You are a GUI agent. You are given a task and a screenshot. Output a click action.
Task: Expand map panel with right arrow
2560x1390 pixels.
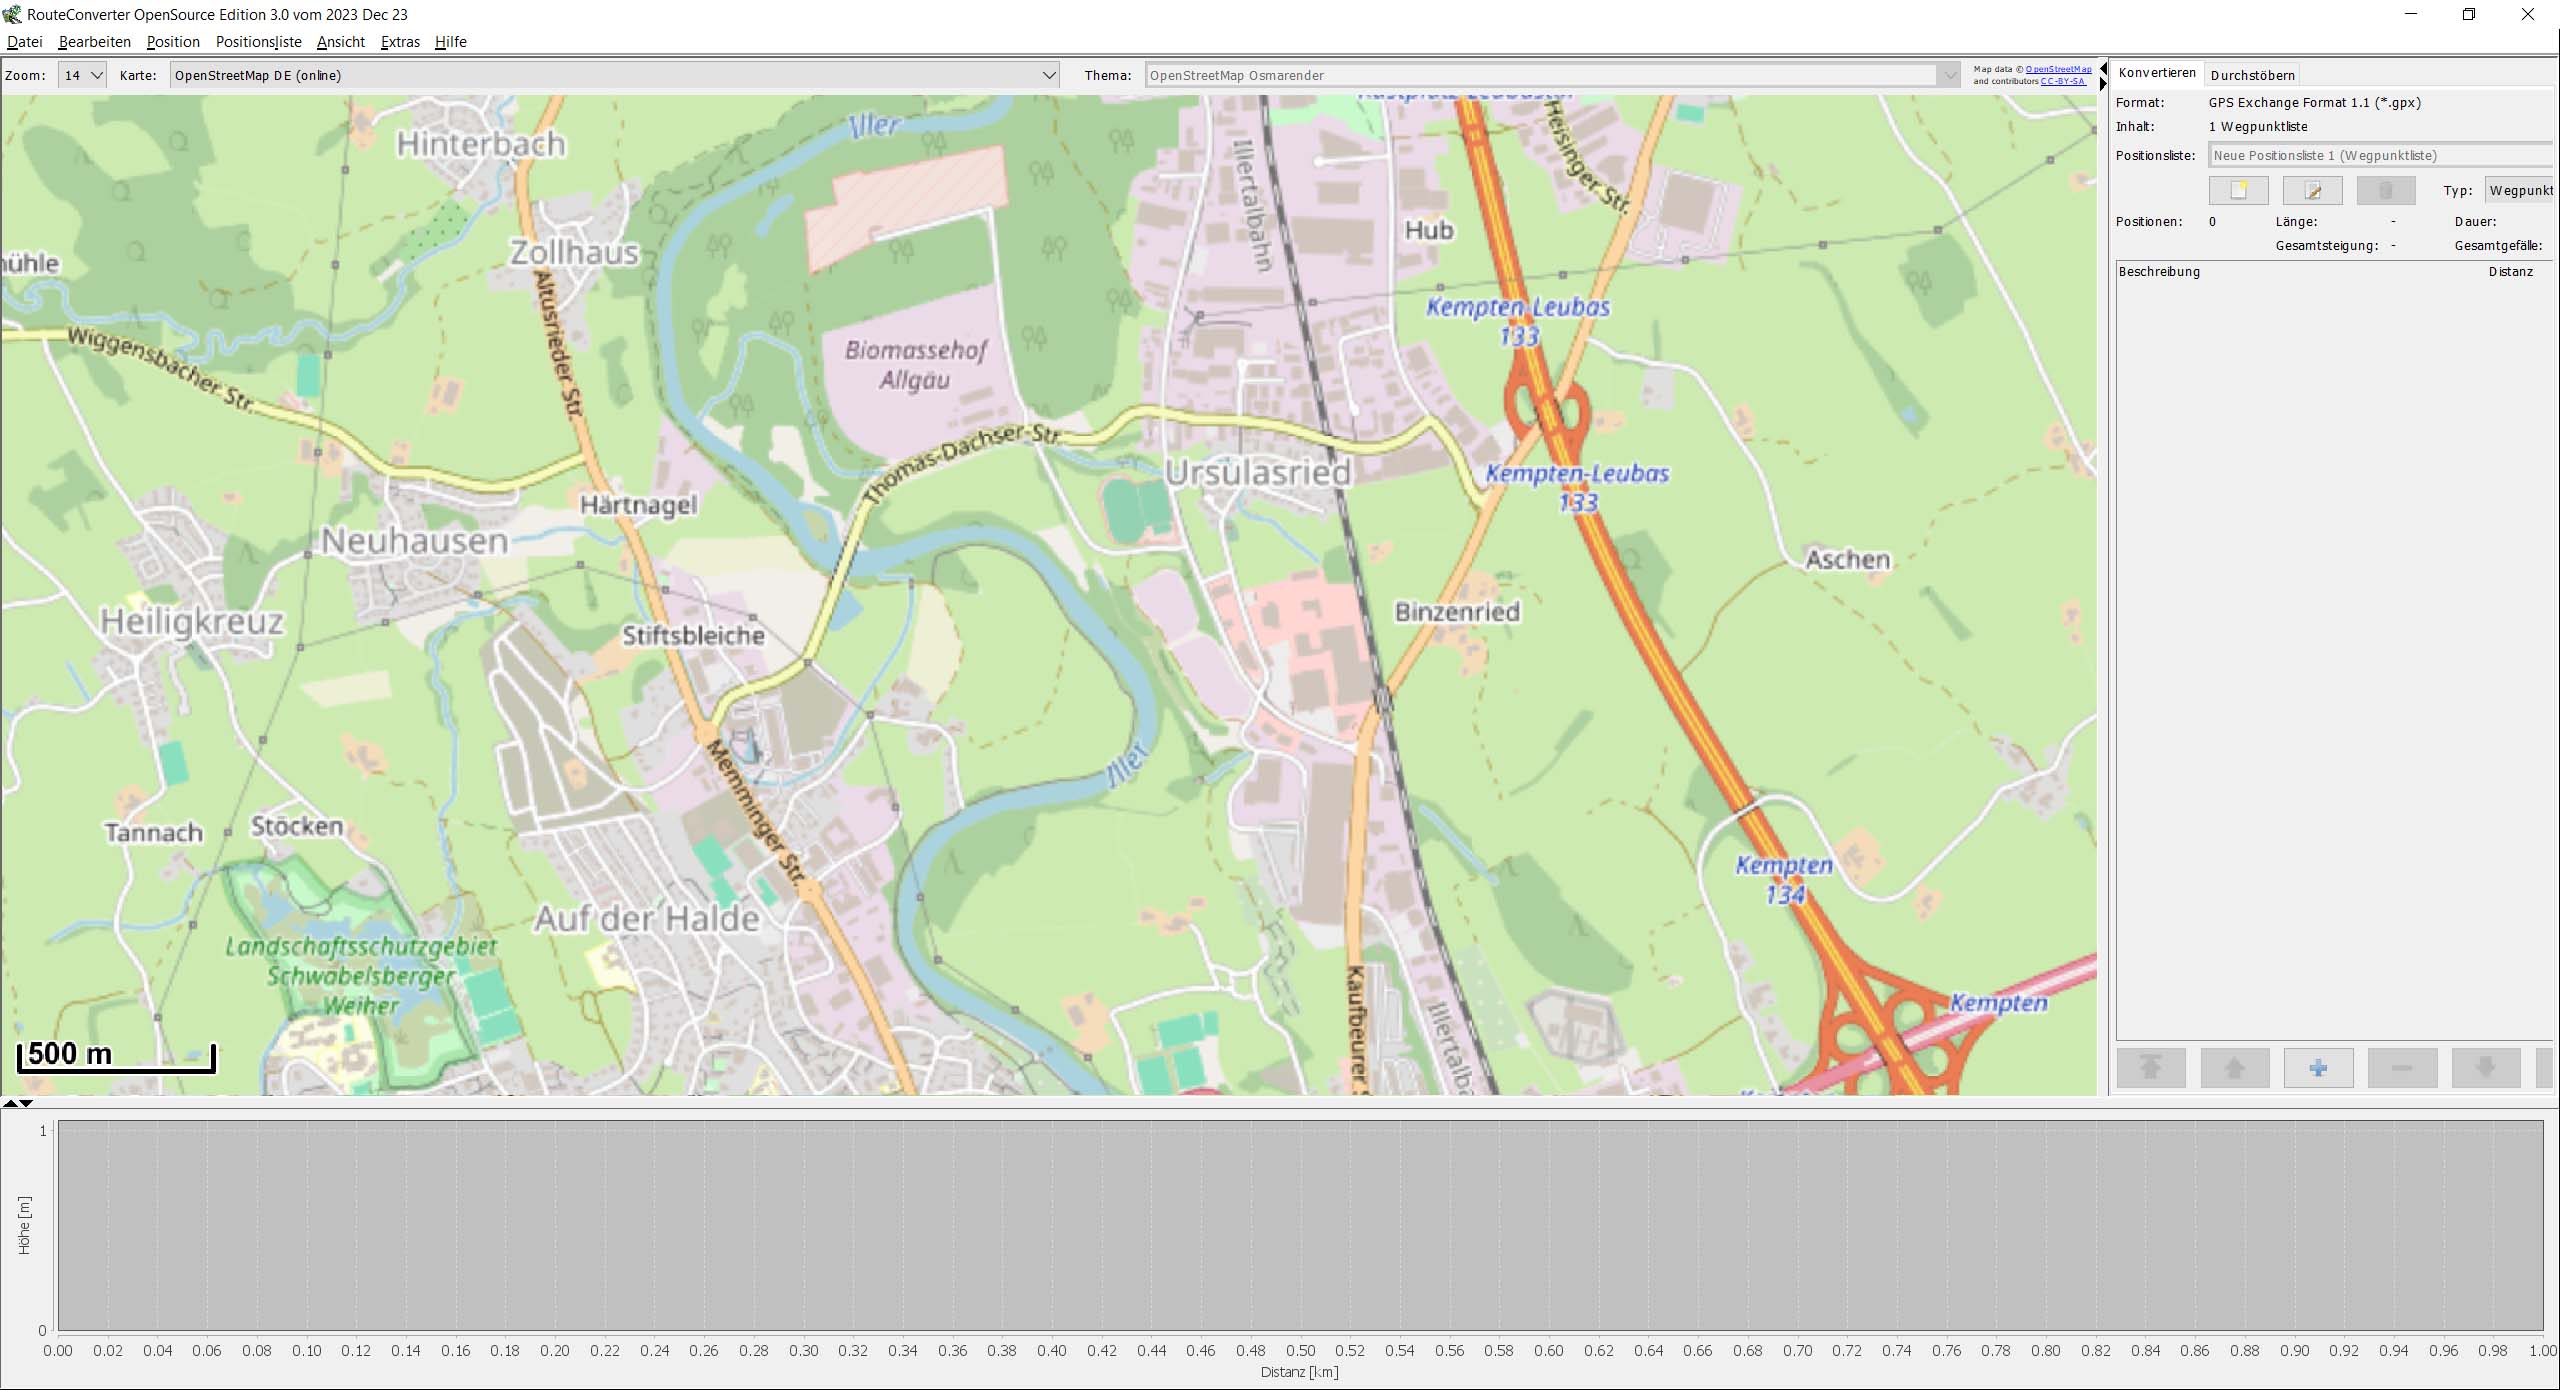point(2103,84)
